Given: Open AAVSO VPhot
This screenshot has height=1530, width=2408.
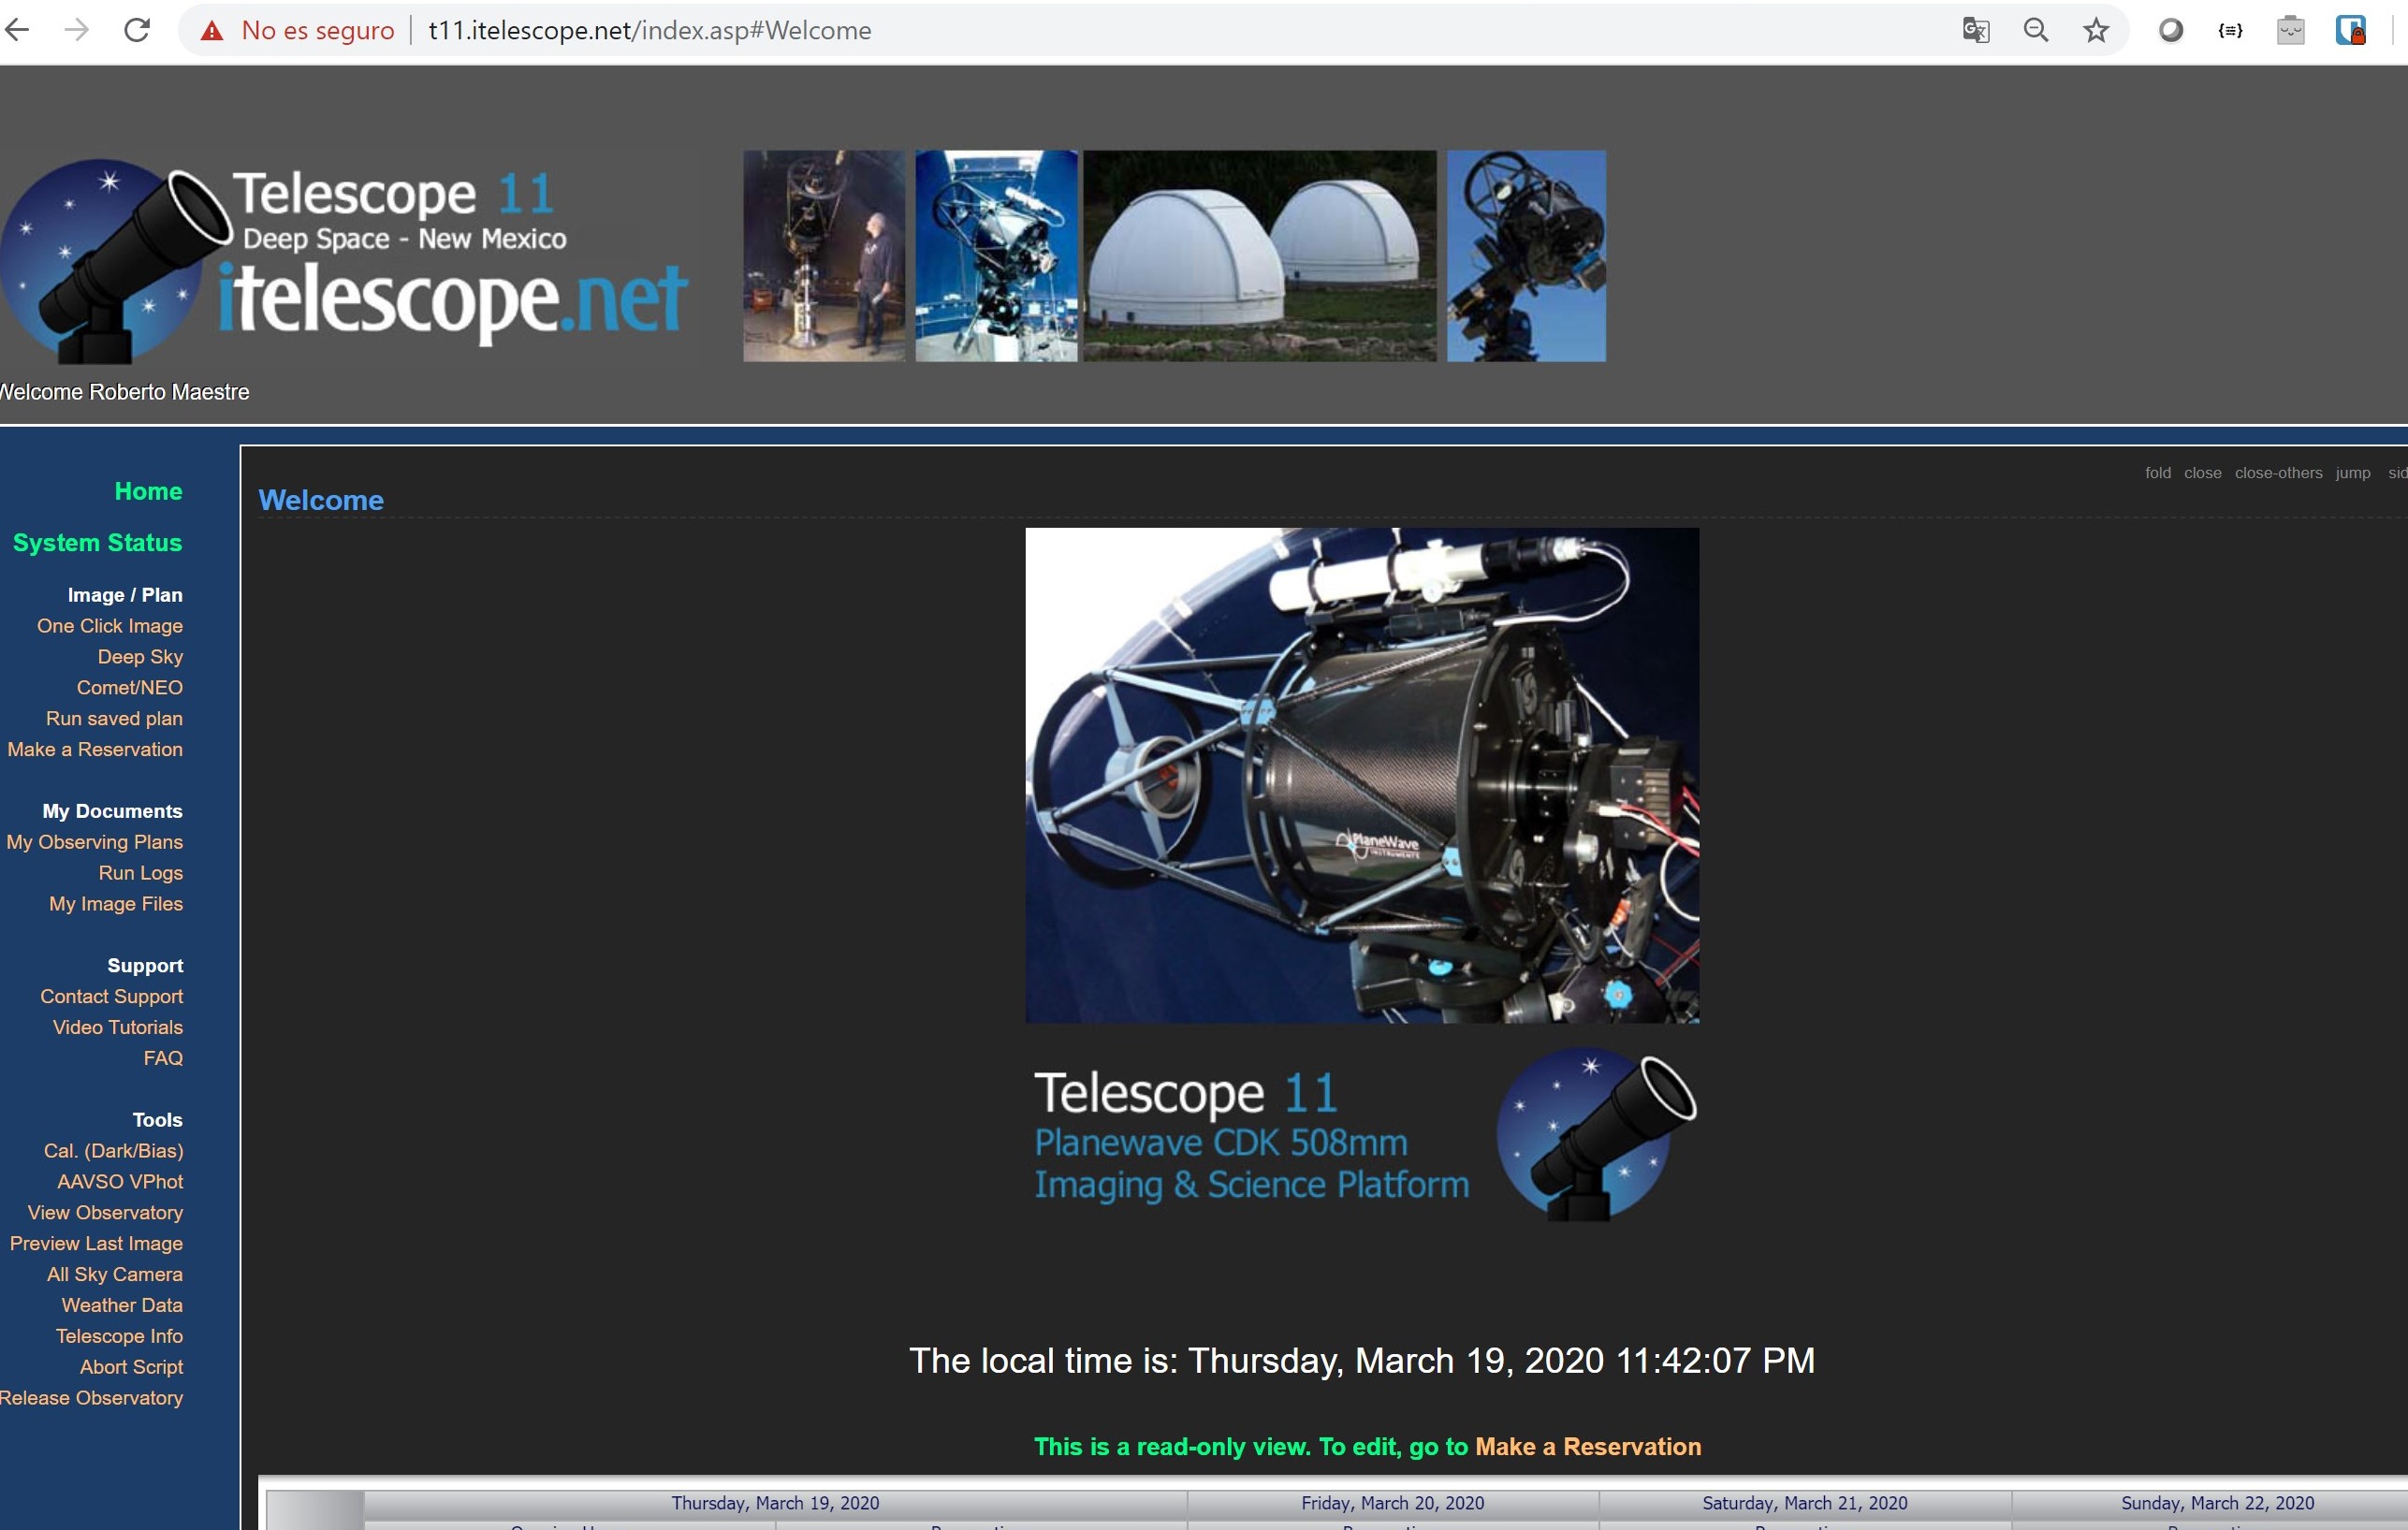Looking at the screenshot, I should tap(120, 1182).
